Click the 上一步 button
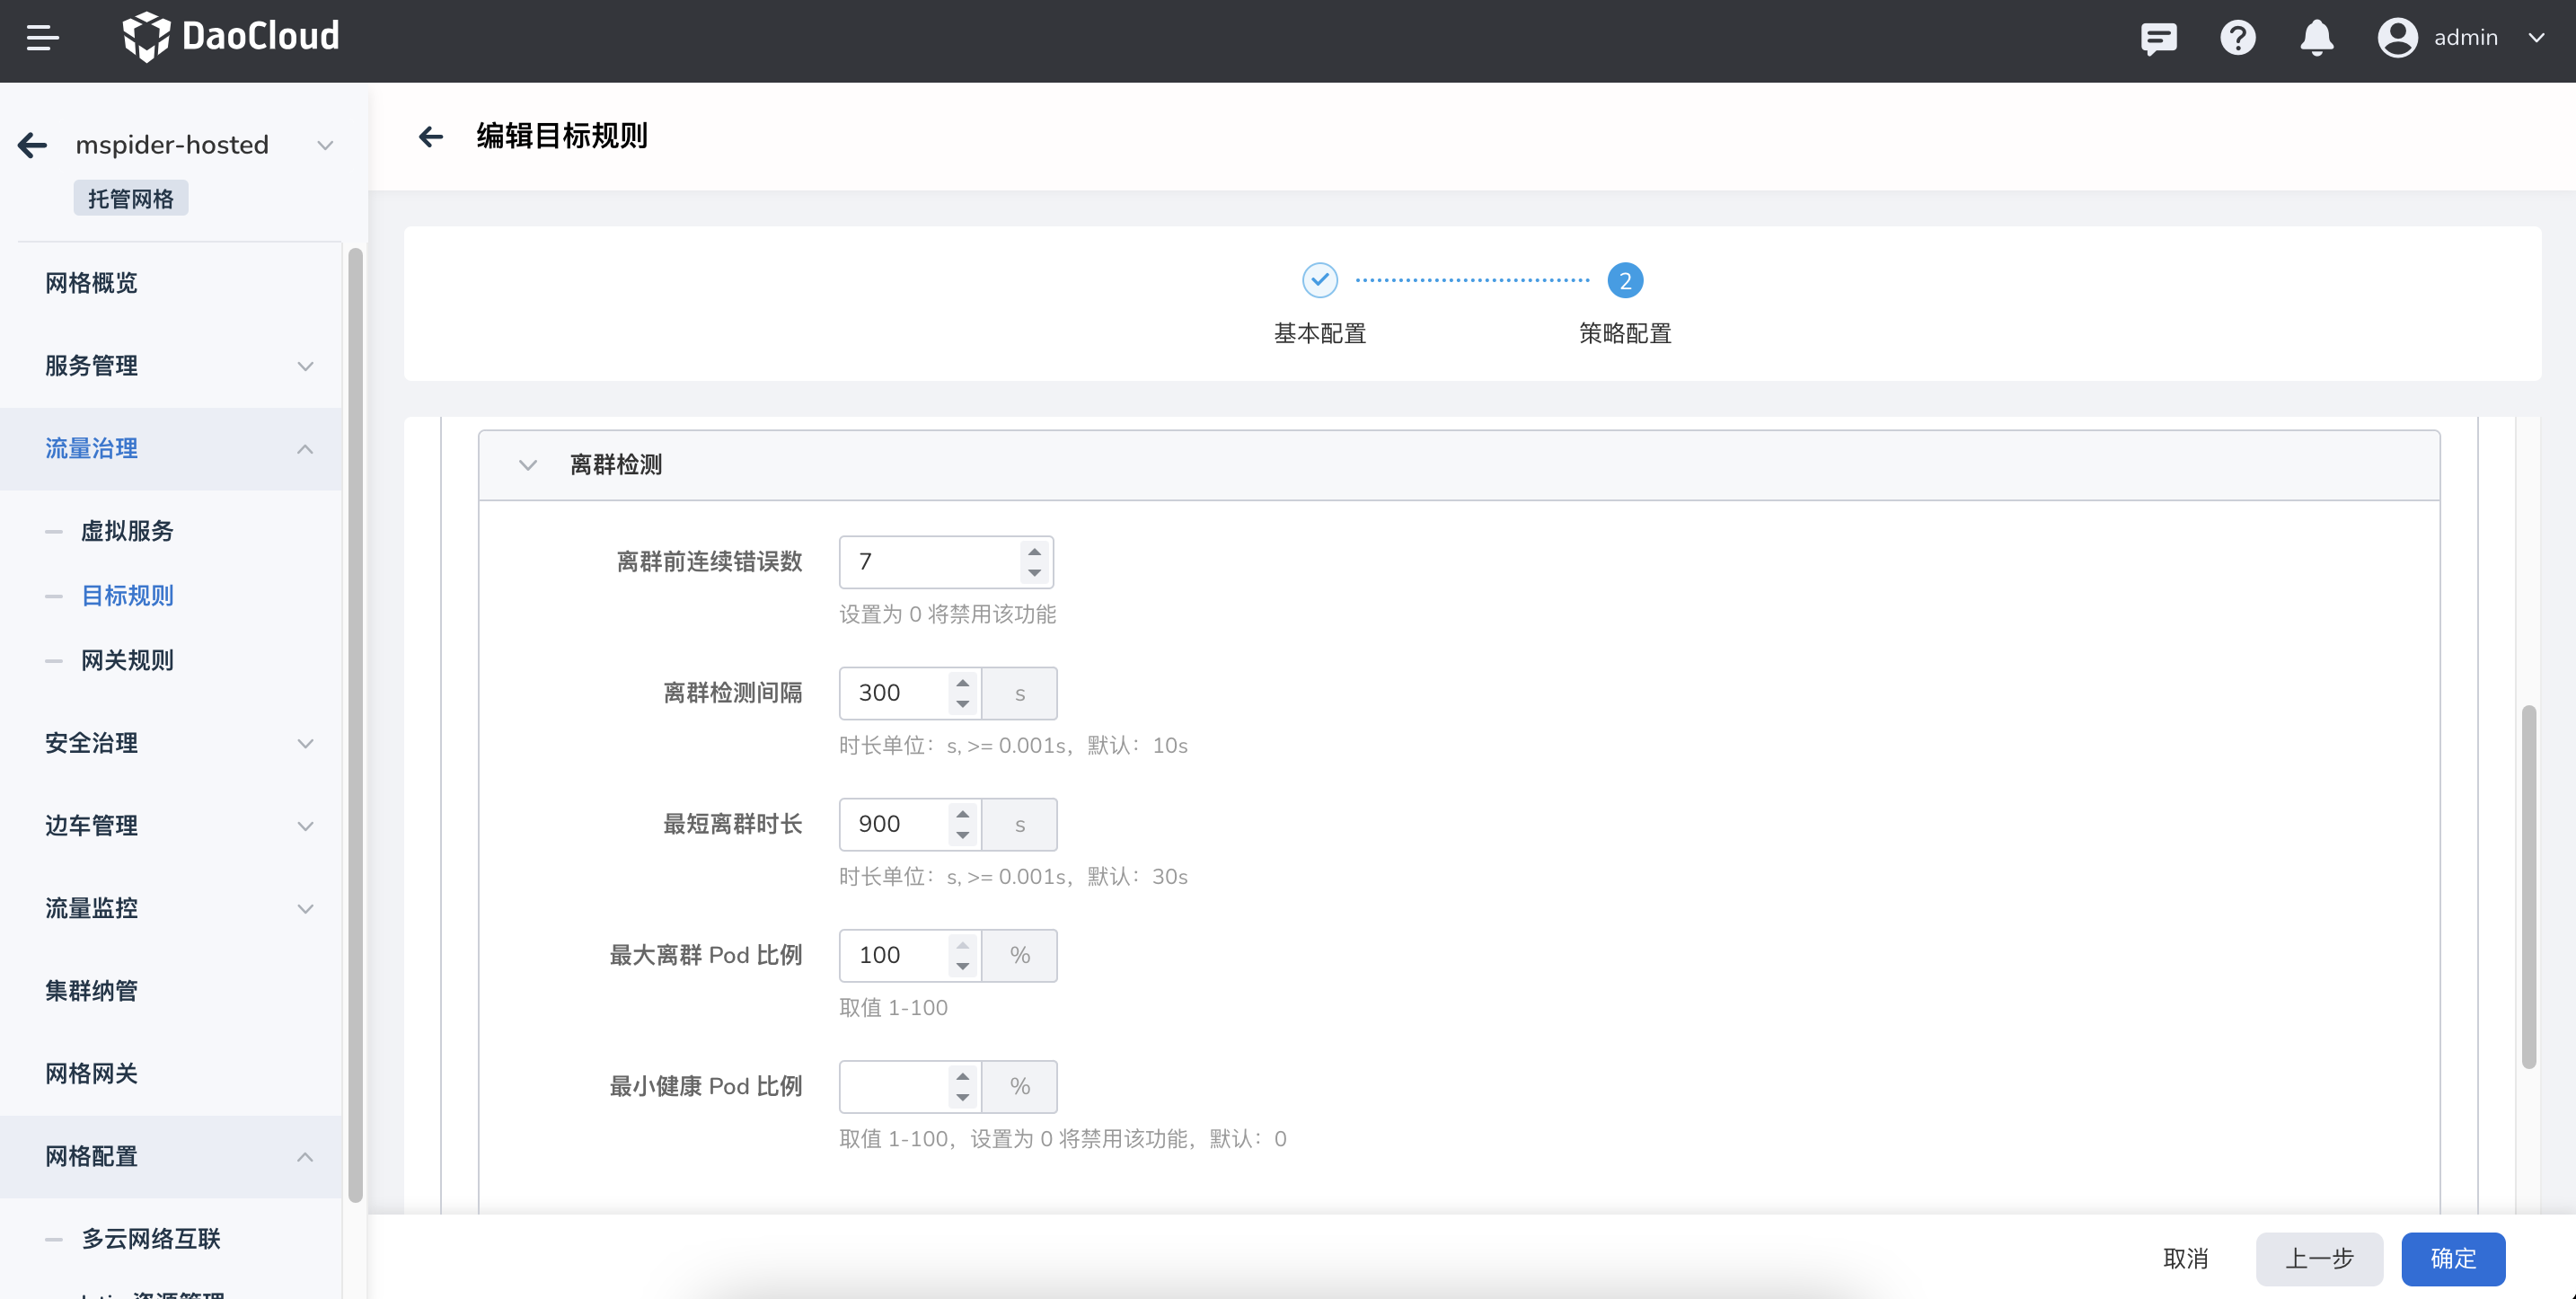Viewport: 2576px width, 1299px height. point(2318,1258)
